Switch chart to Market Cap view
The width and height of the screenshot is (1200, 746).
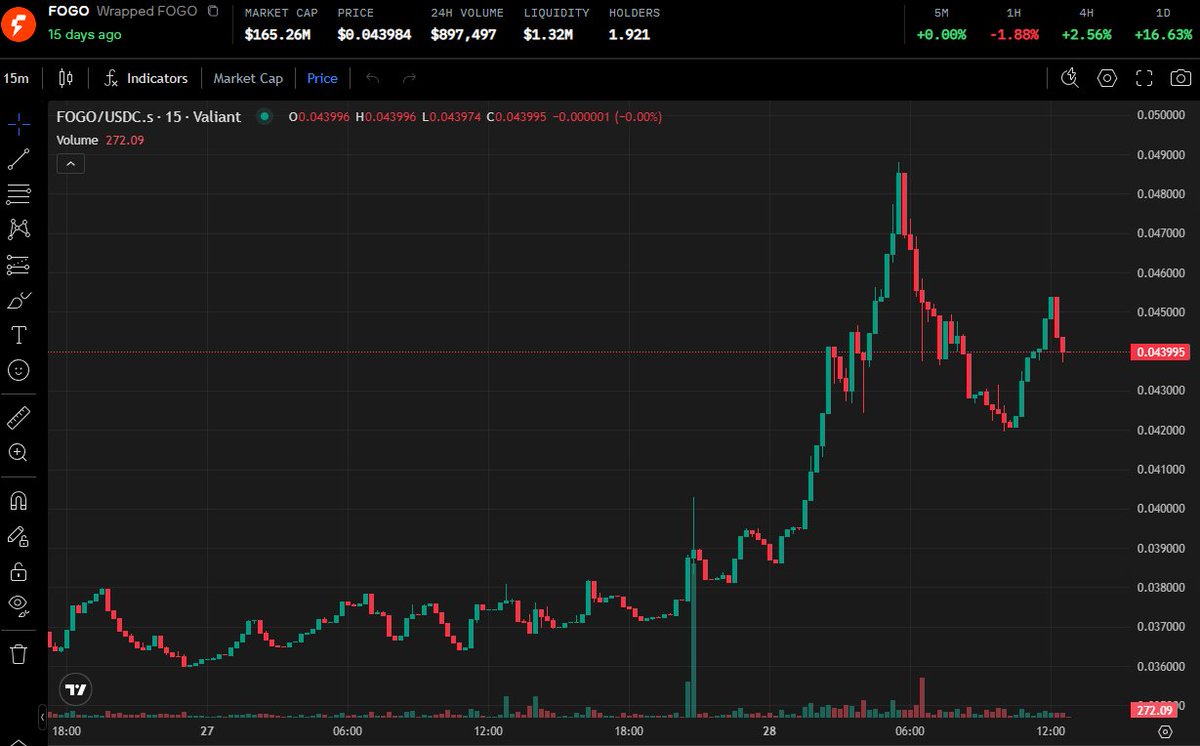pyautogui.click(x=248, y=78)
